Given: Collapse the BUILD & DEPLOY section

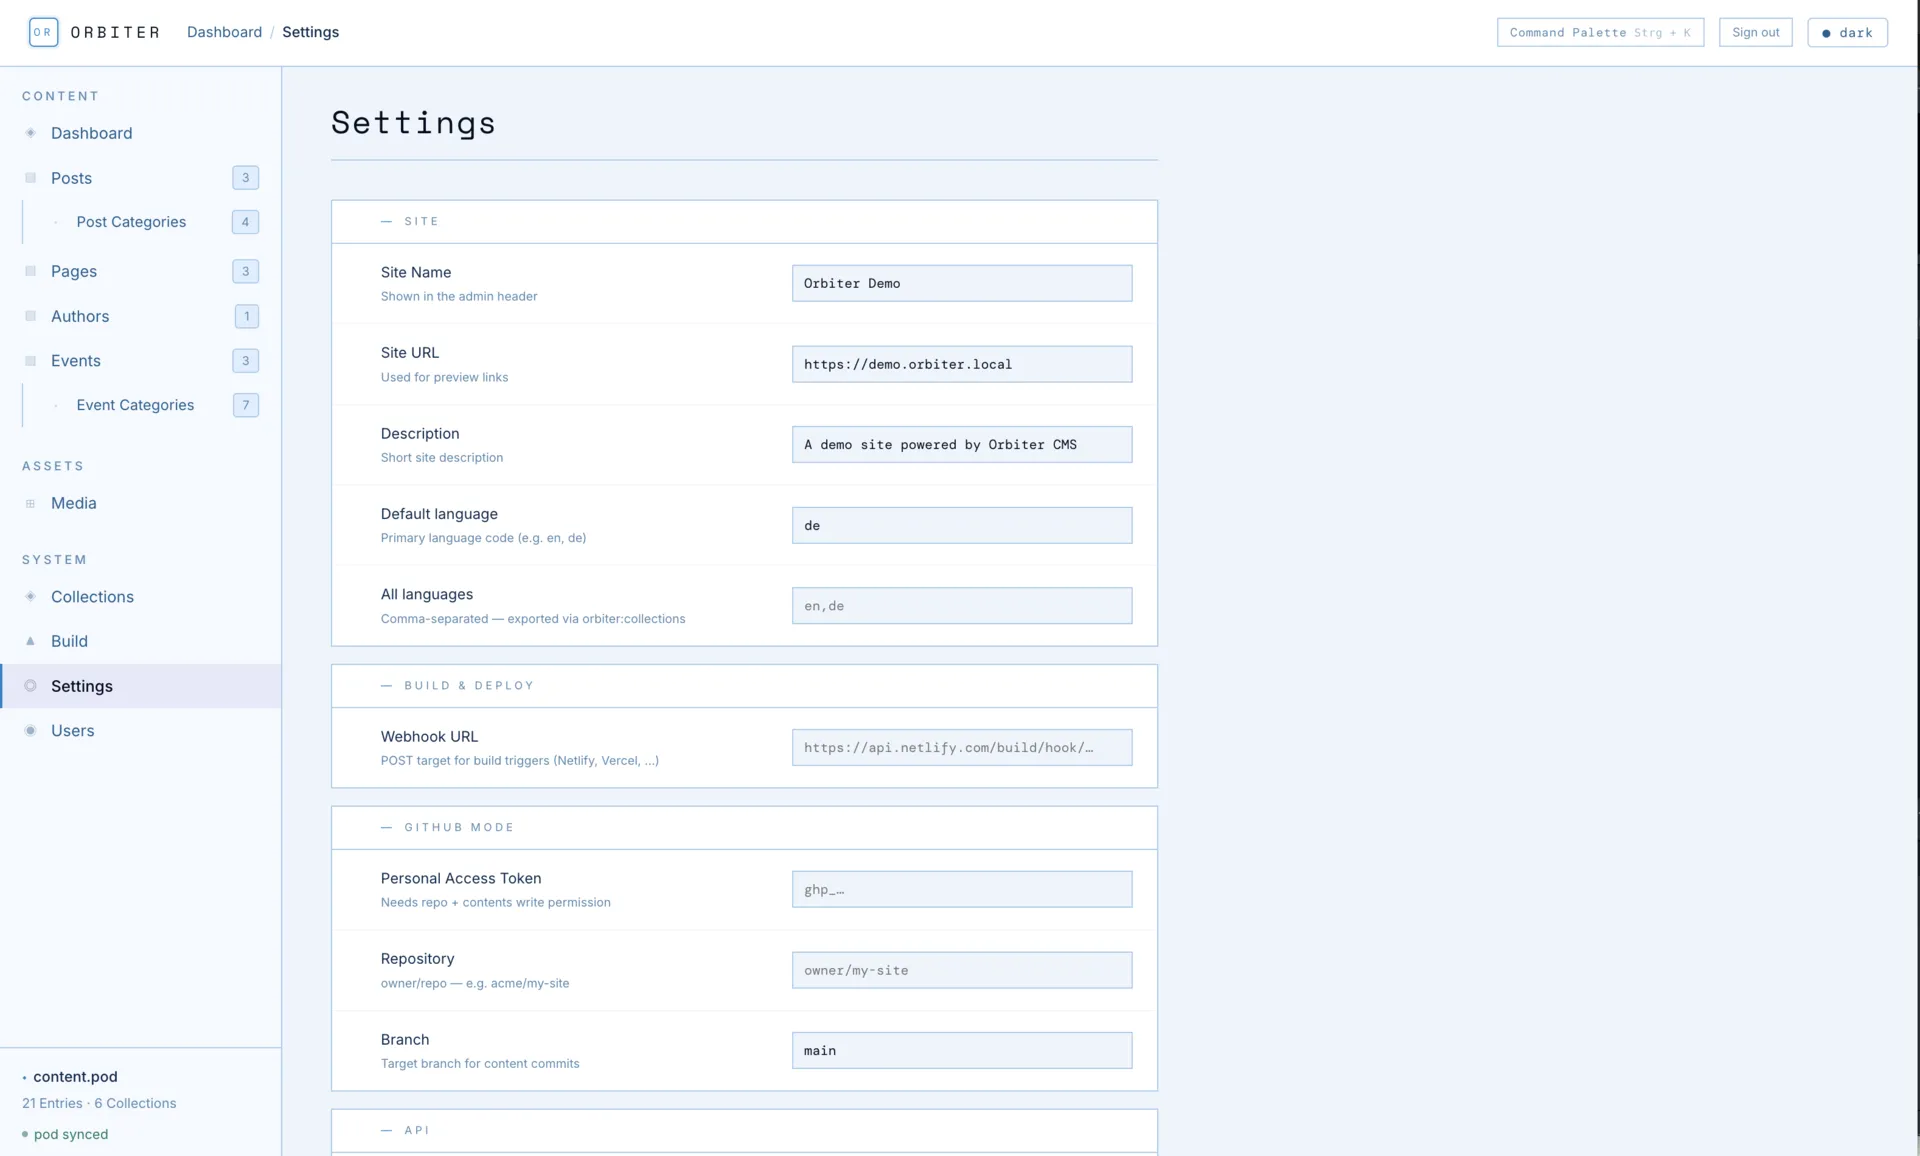Looking at the screenshot, I should [468, 686].
